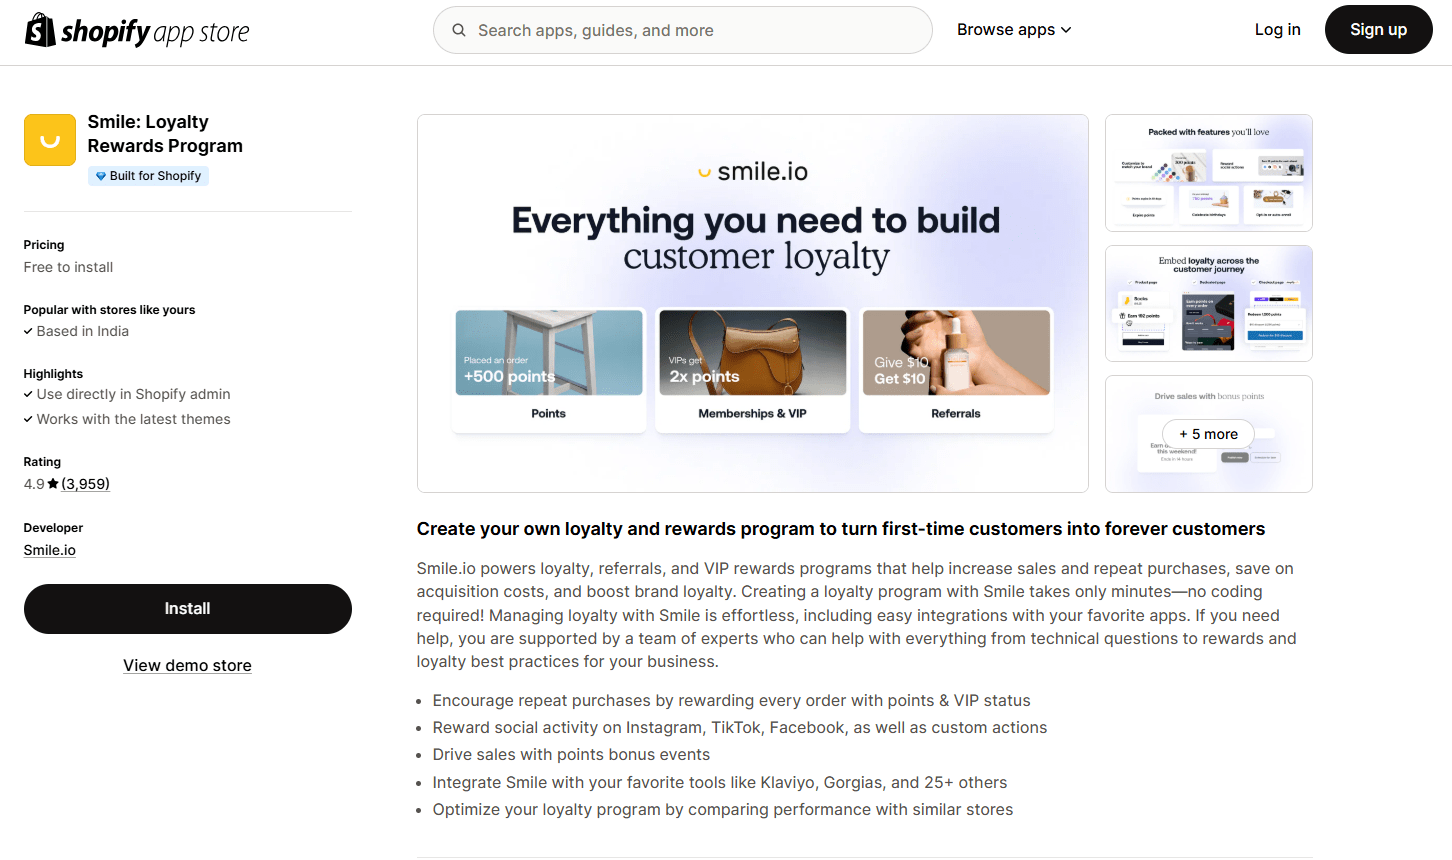Click the 4.9 rating value
Image resolution: width=1452 pixels, height=860 pixels.
tap(34, 484)
